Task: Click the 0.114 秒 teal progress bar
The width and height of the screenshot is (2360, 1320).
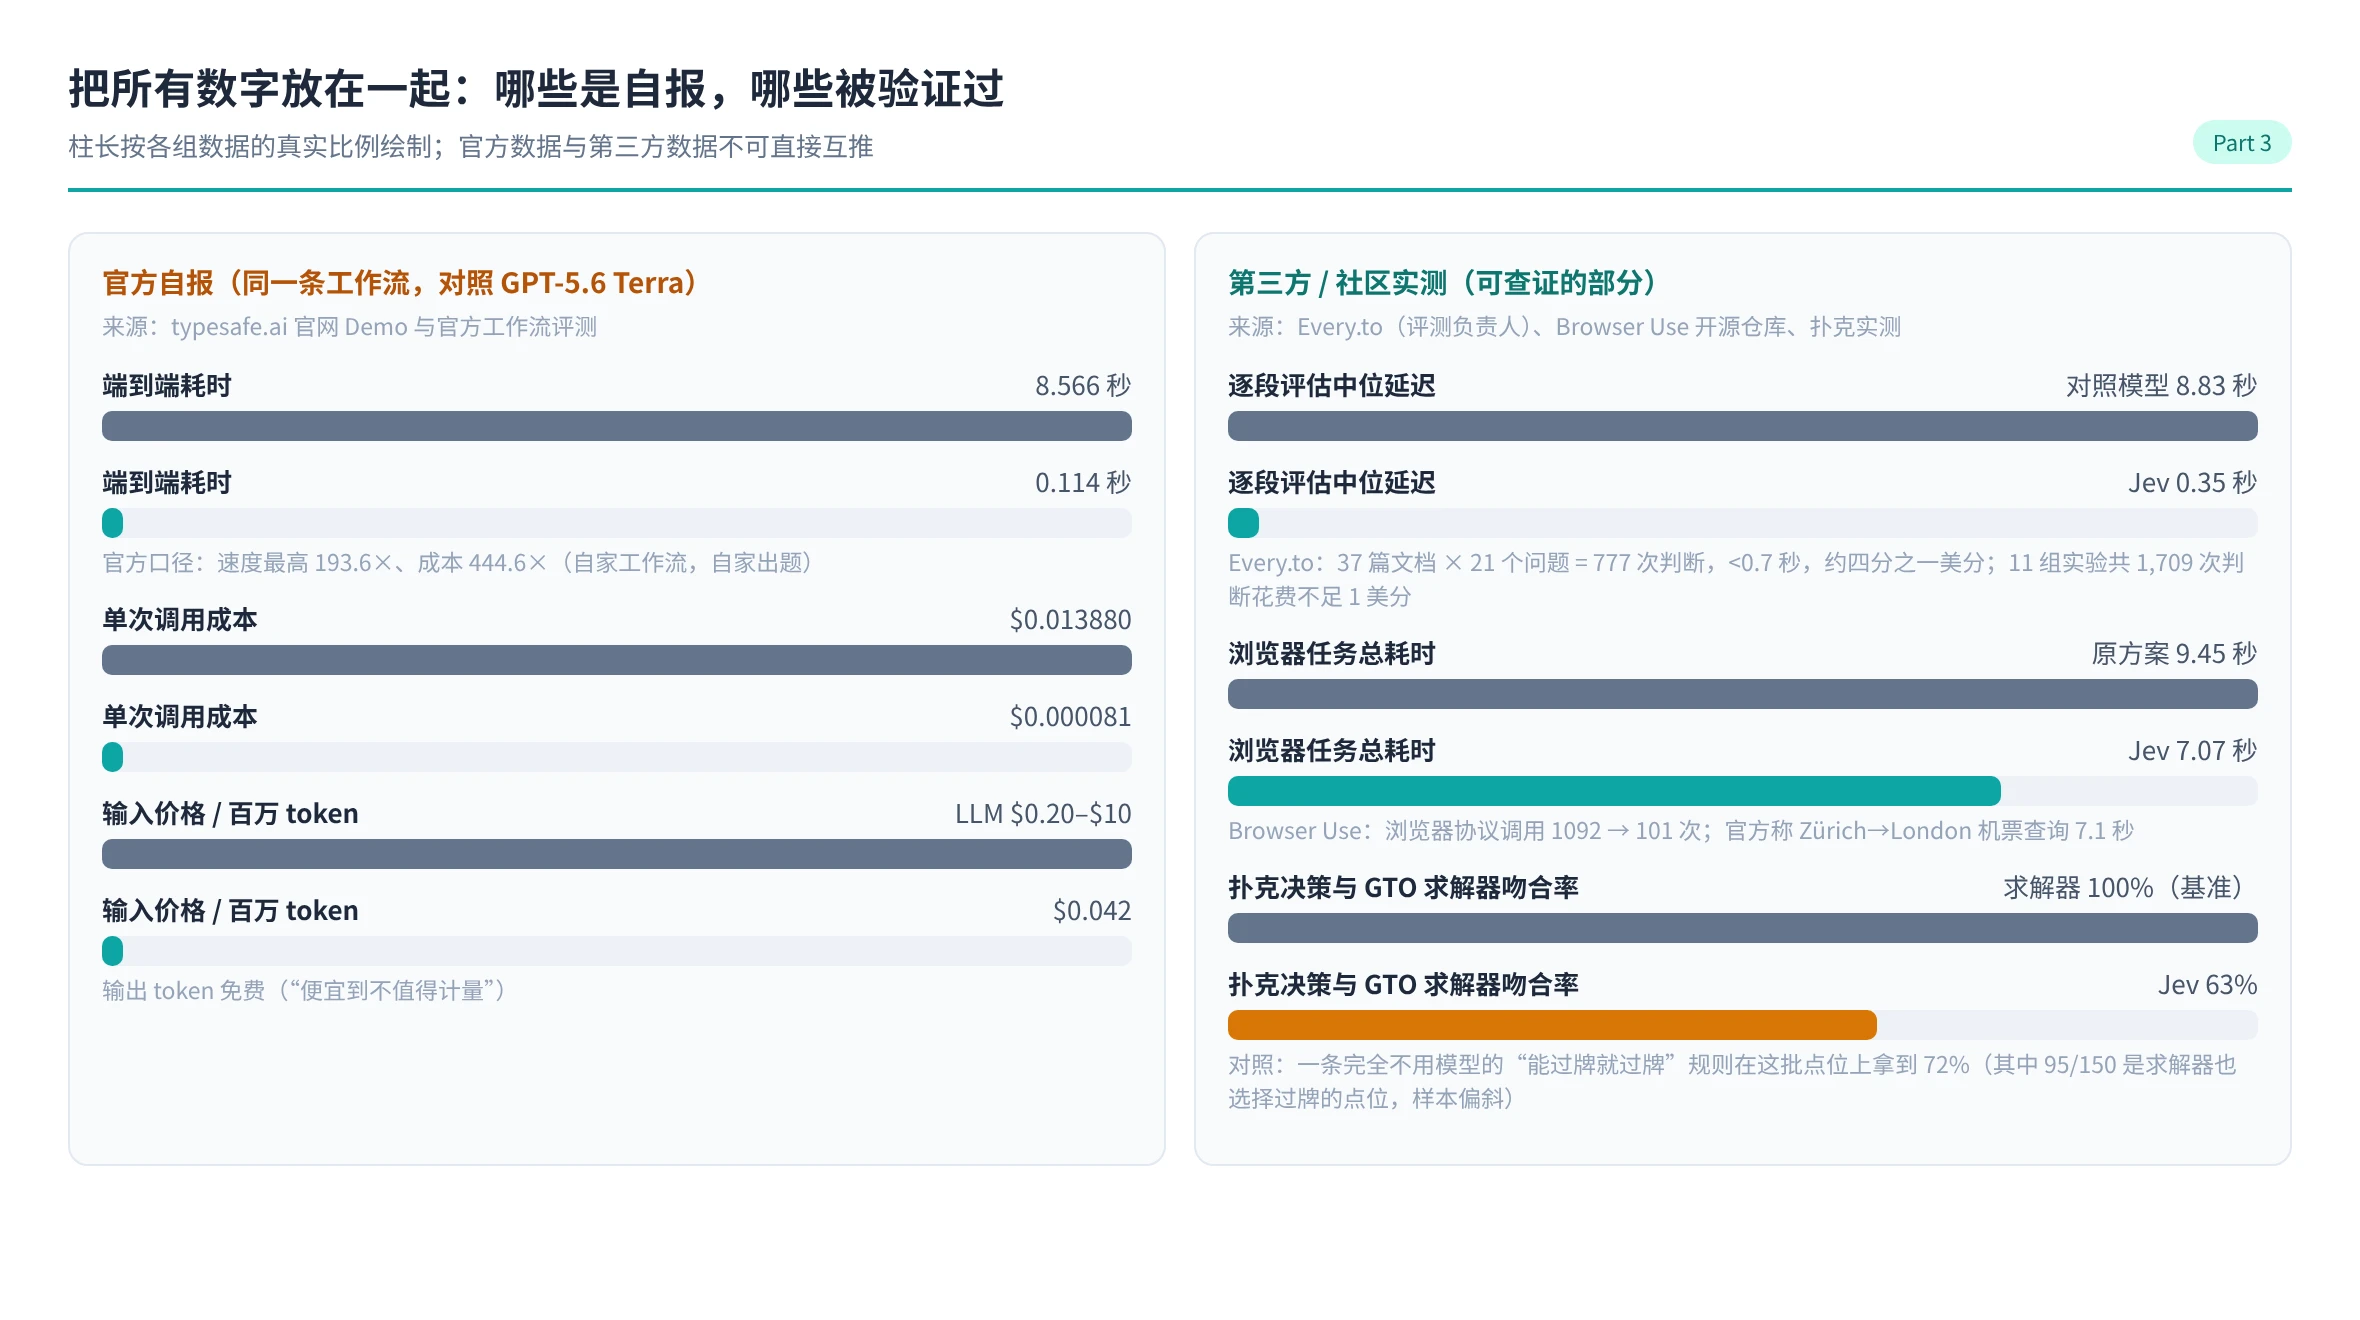Action: pyautogui.click(x=113, y=523)
